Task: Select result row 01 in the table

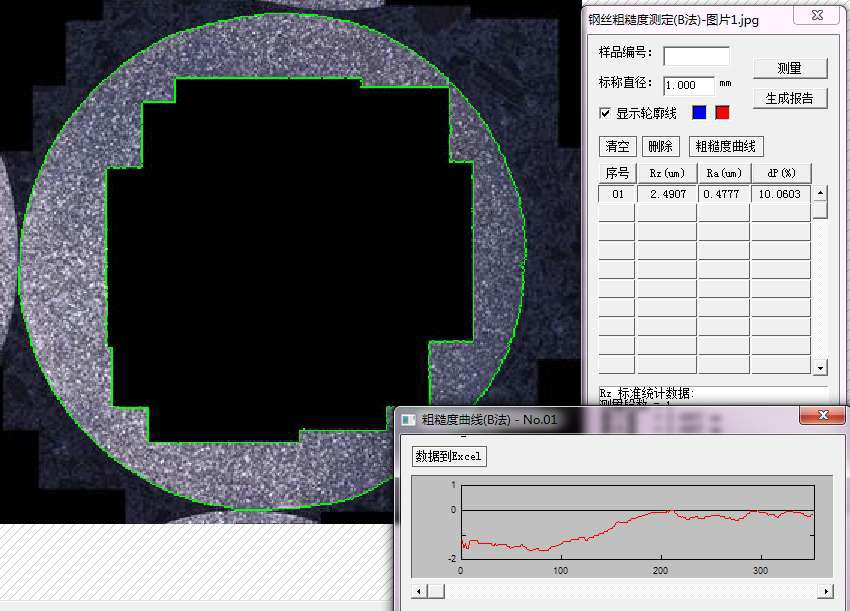Action: point(704,194)
